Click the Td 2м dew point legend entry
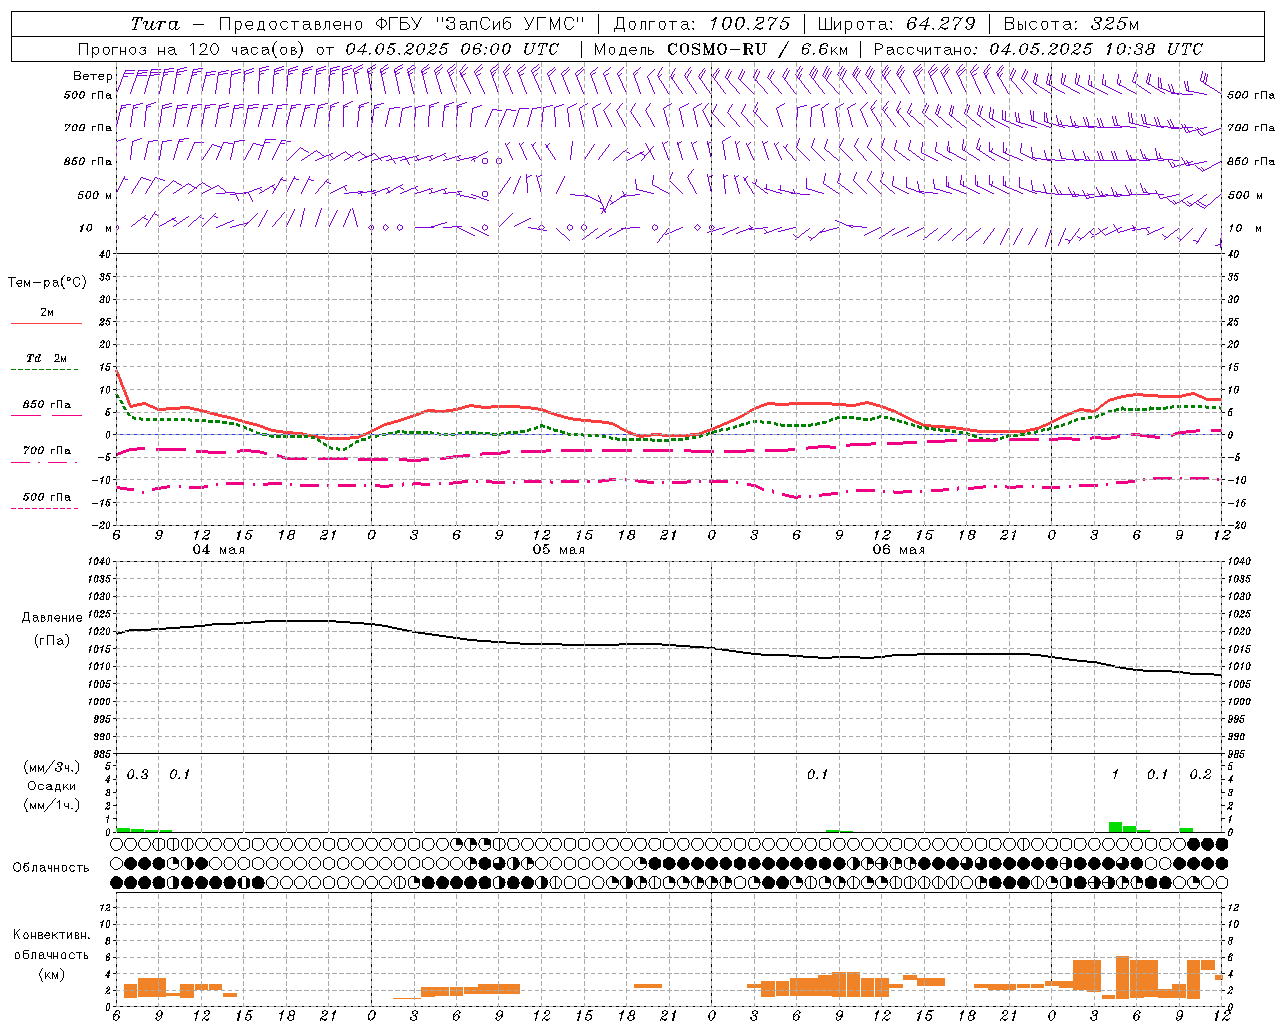 coord(46,358)
